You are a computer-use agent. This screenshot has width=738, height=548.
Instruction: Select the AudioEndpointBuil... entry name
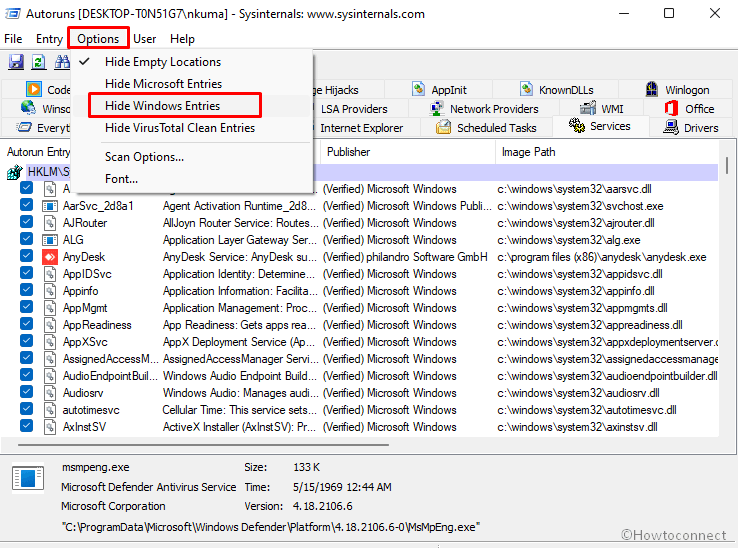110,376
